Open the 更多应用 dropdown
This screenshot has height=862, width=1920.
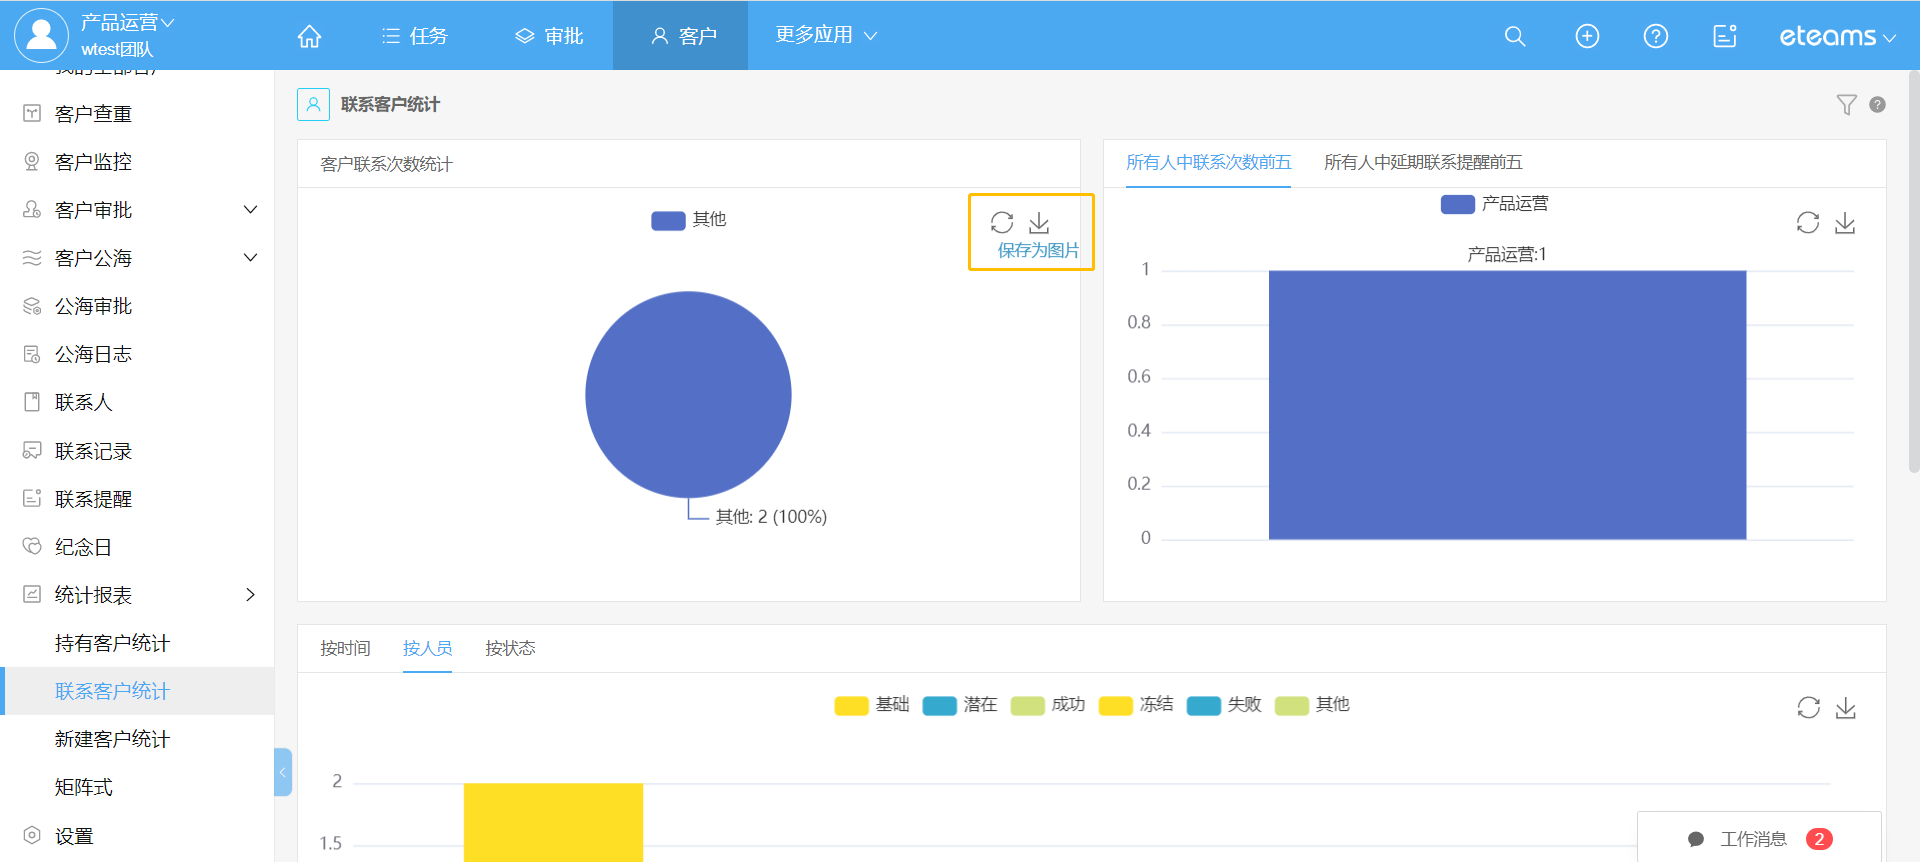click(825, 35)
